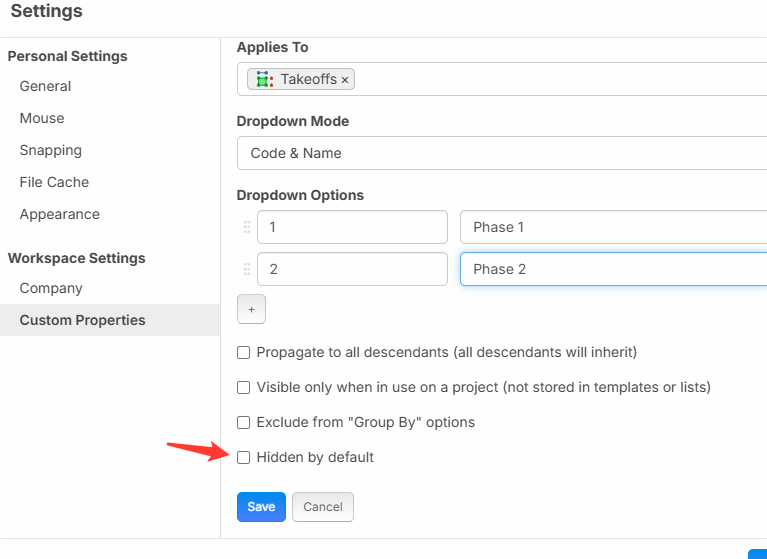Save the custom property
767x559 pixels.
(261, 507)
